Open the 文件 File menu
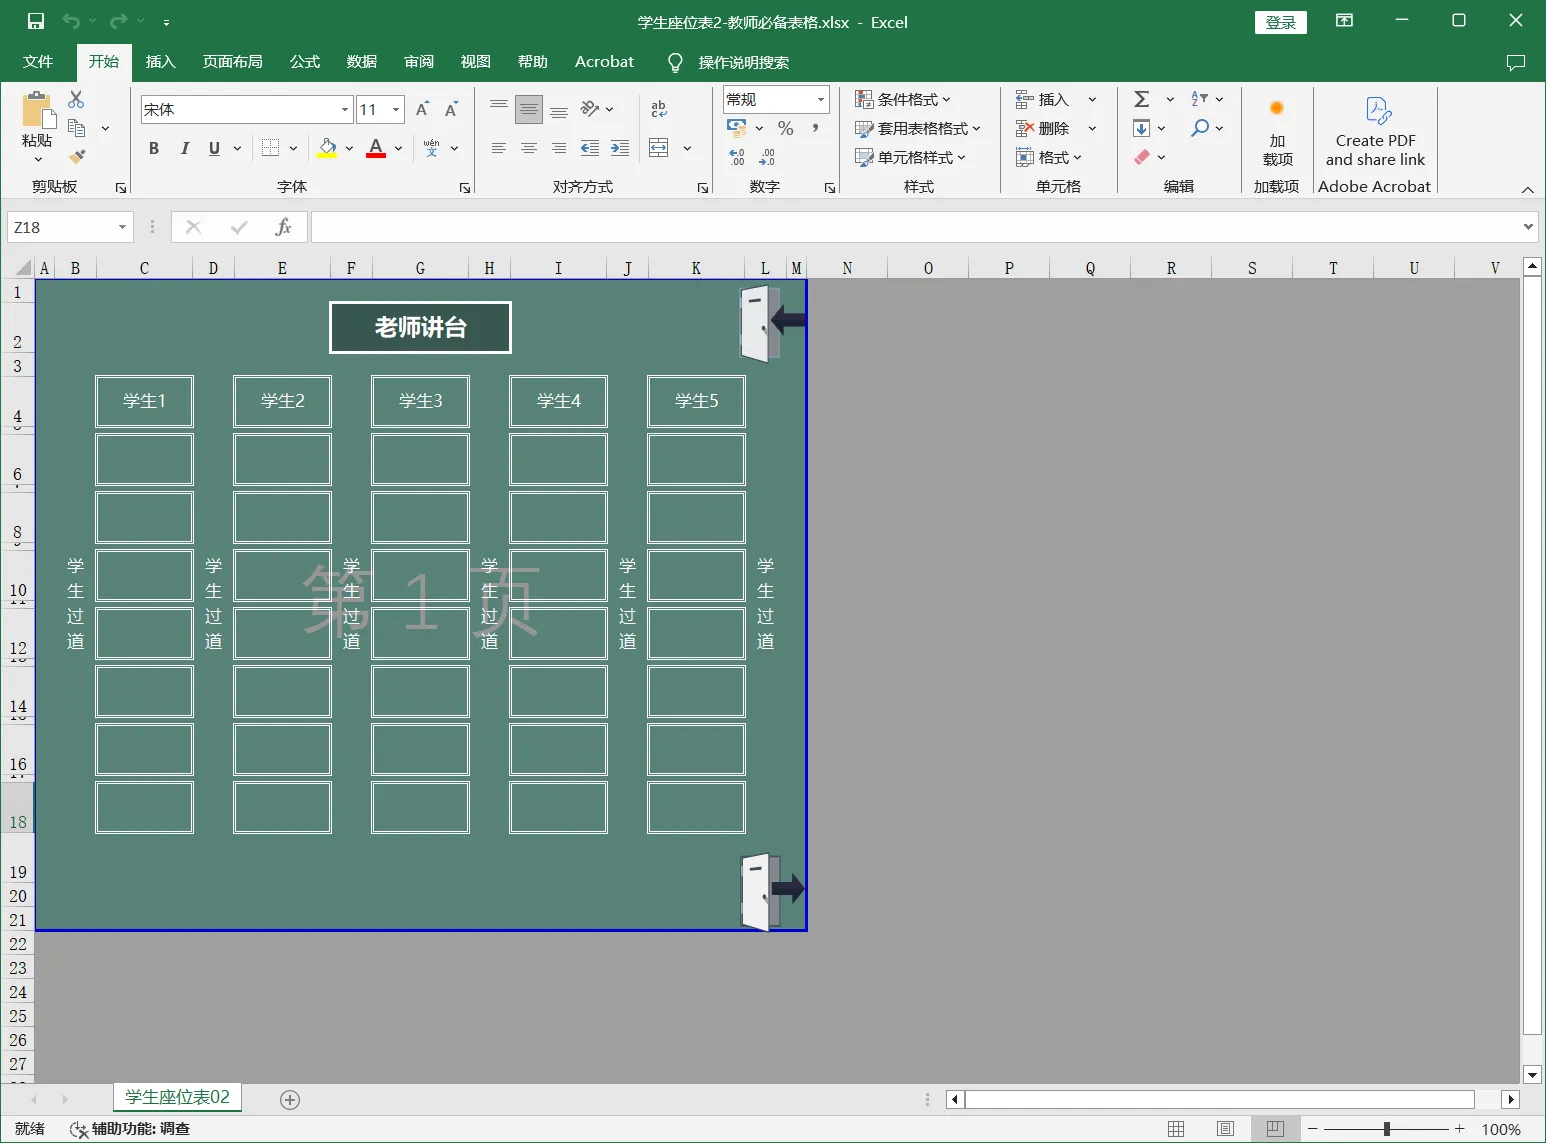The width and height of the screenshot is (1546, 1143). pos(38,62)
